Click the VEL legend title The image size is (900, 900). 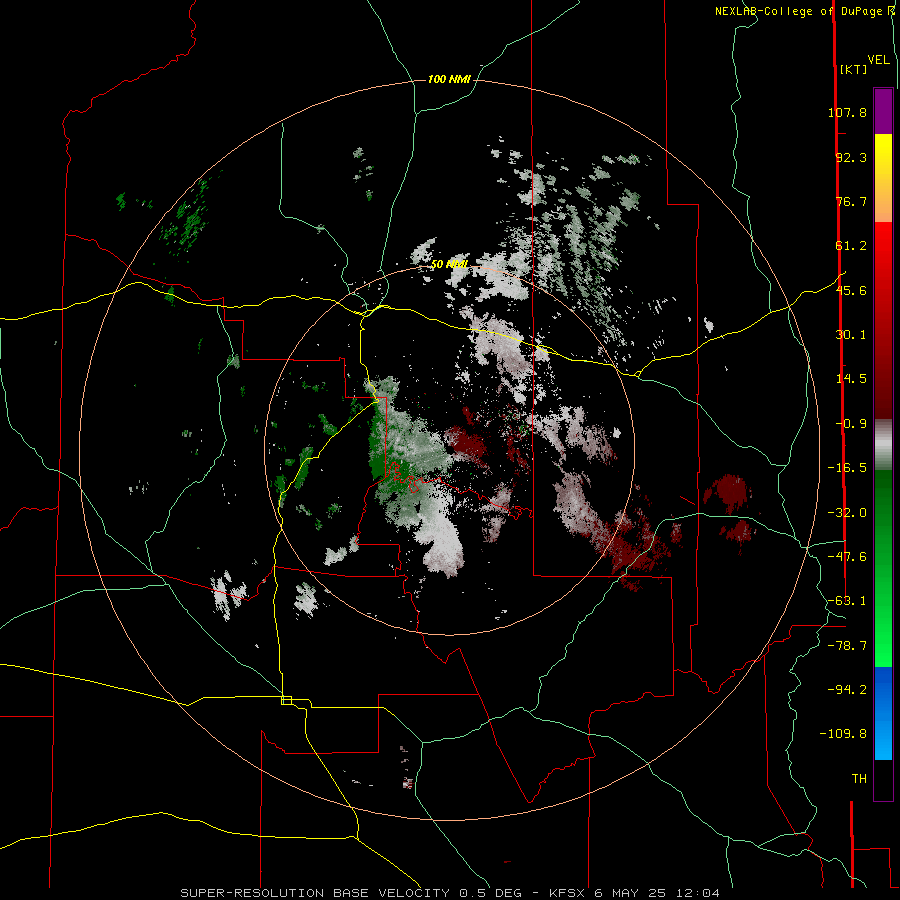[x=878, y=60]
